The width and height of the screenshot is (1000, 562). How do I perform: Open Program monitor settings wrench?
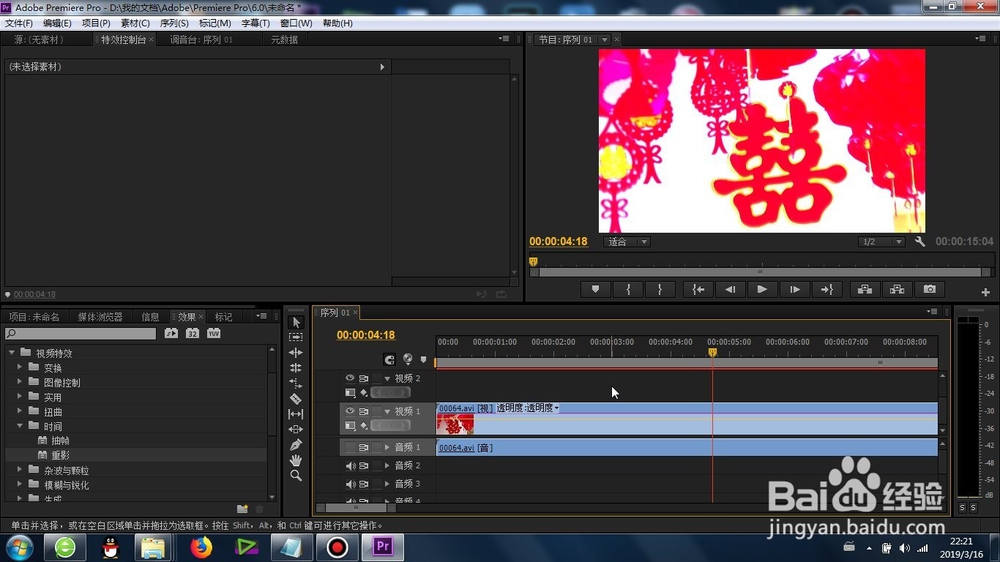tap(920, 242)
